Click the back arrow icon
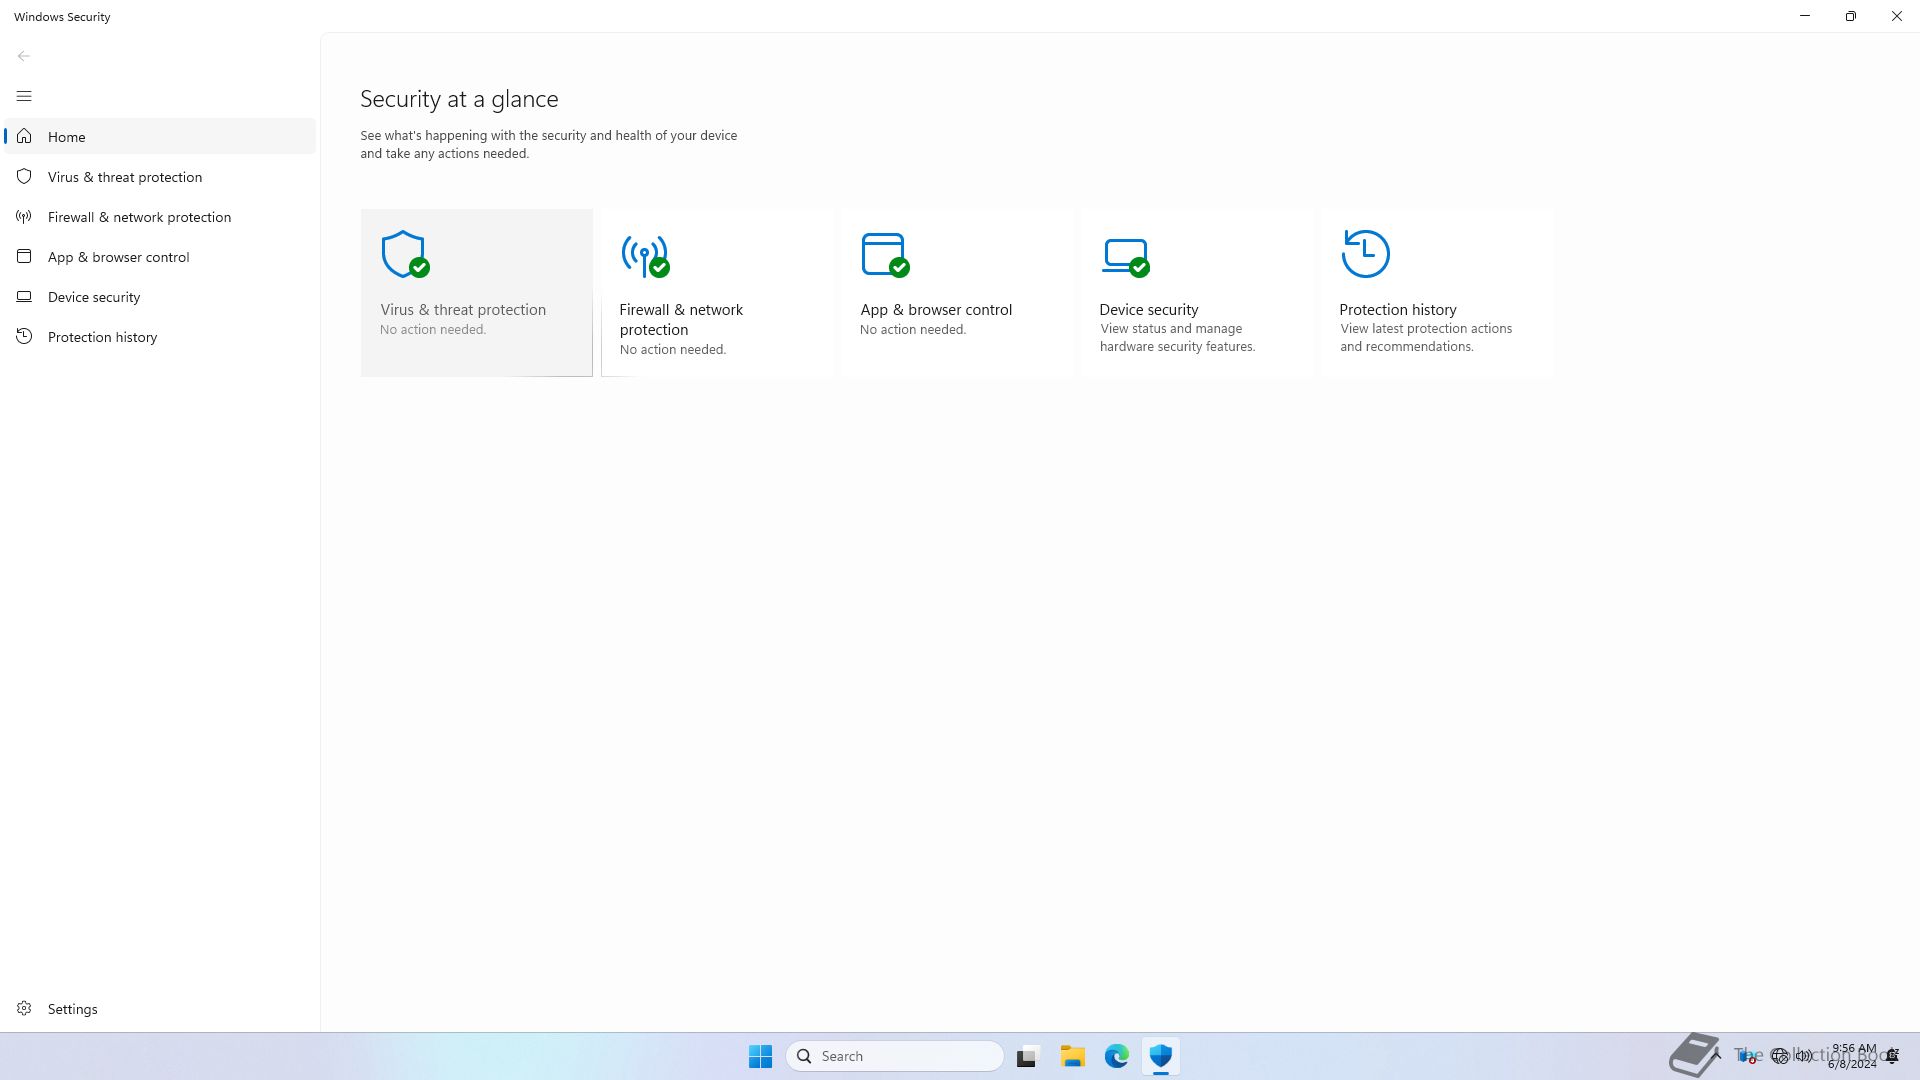The height and width of the screenshot is (1080, 1920). [x=24, y=56]
